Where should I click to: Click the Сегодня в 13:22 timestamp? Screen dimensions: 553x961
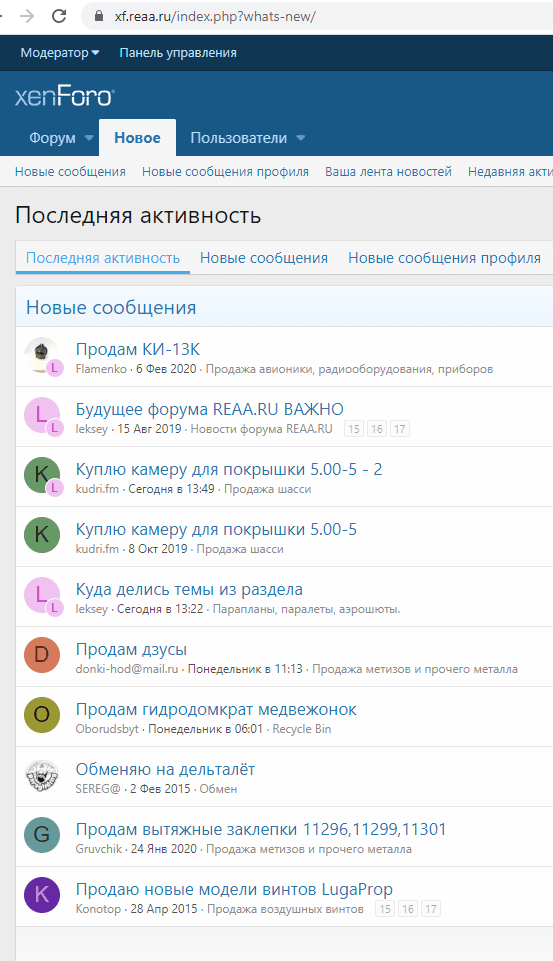point(160,609)
